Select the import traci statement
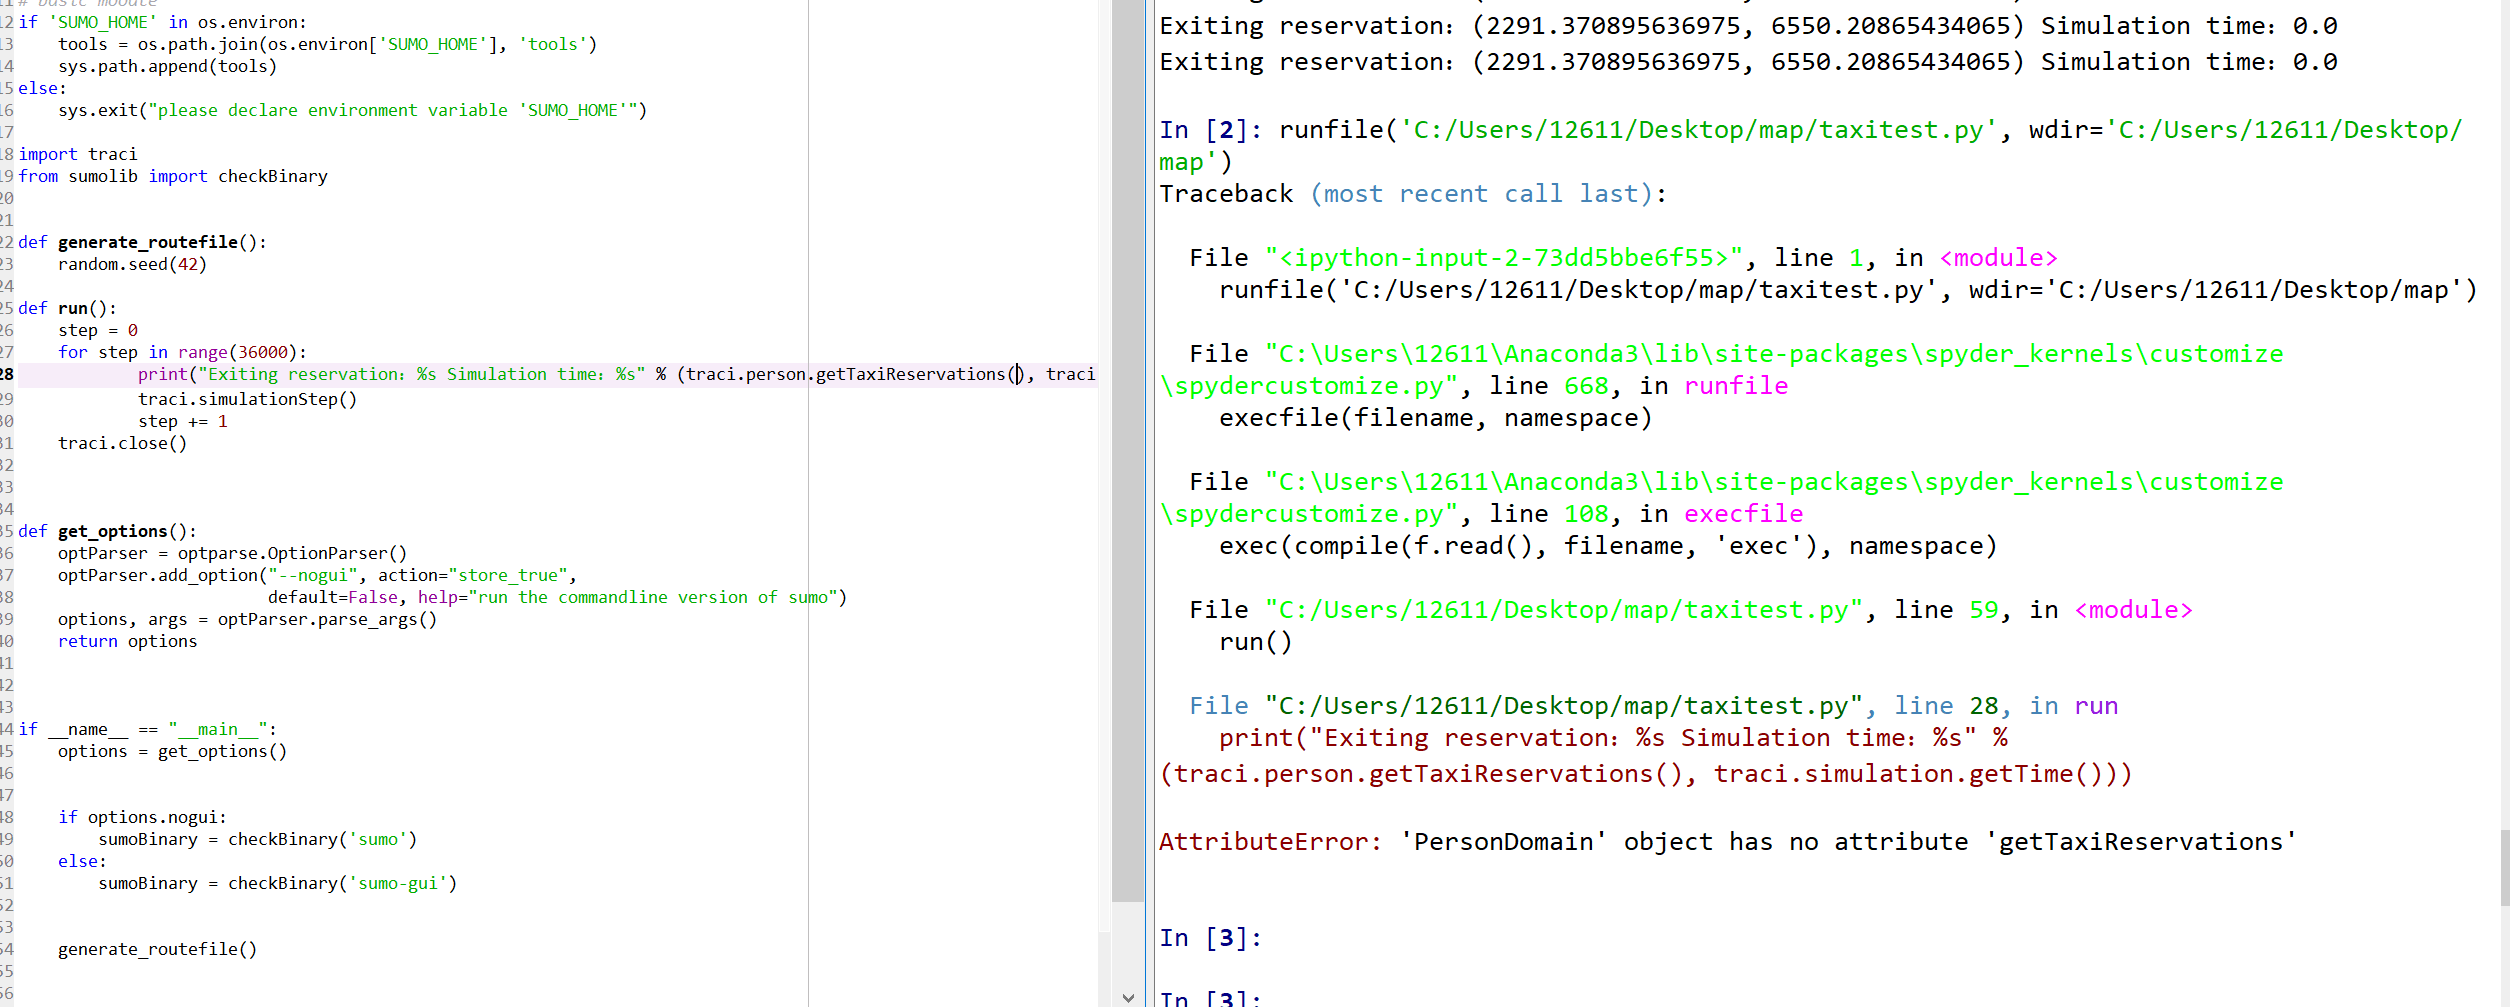 click(x=78, y=153)
